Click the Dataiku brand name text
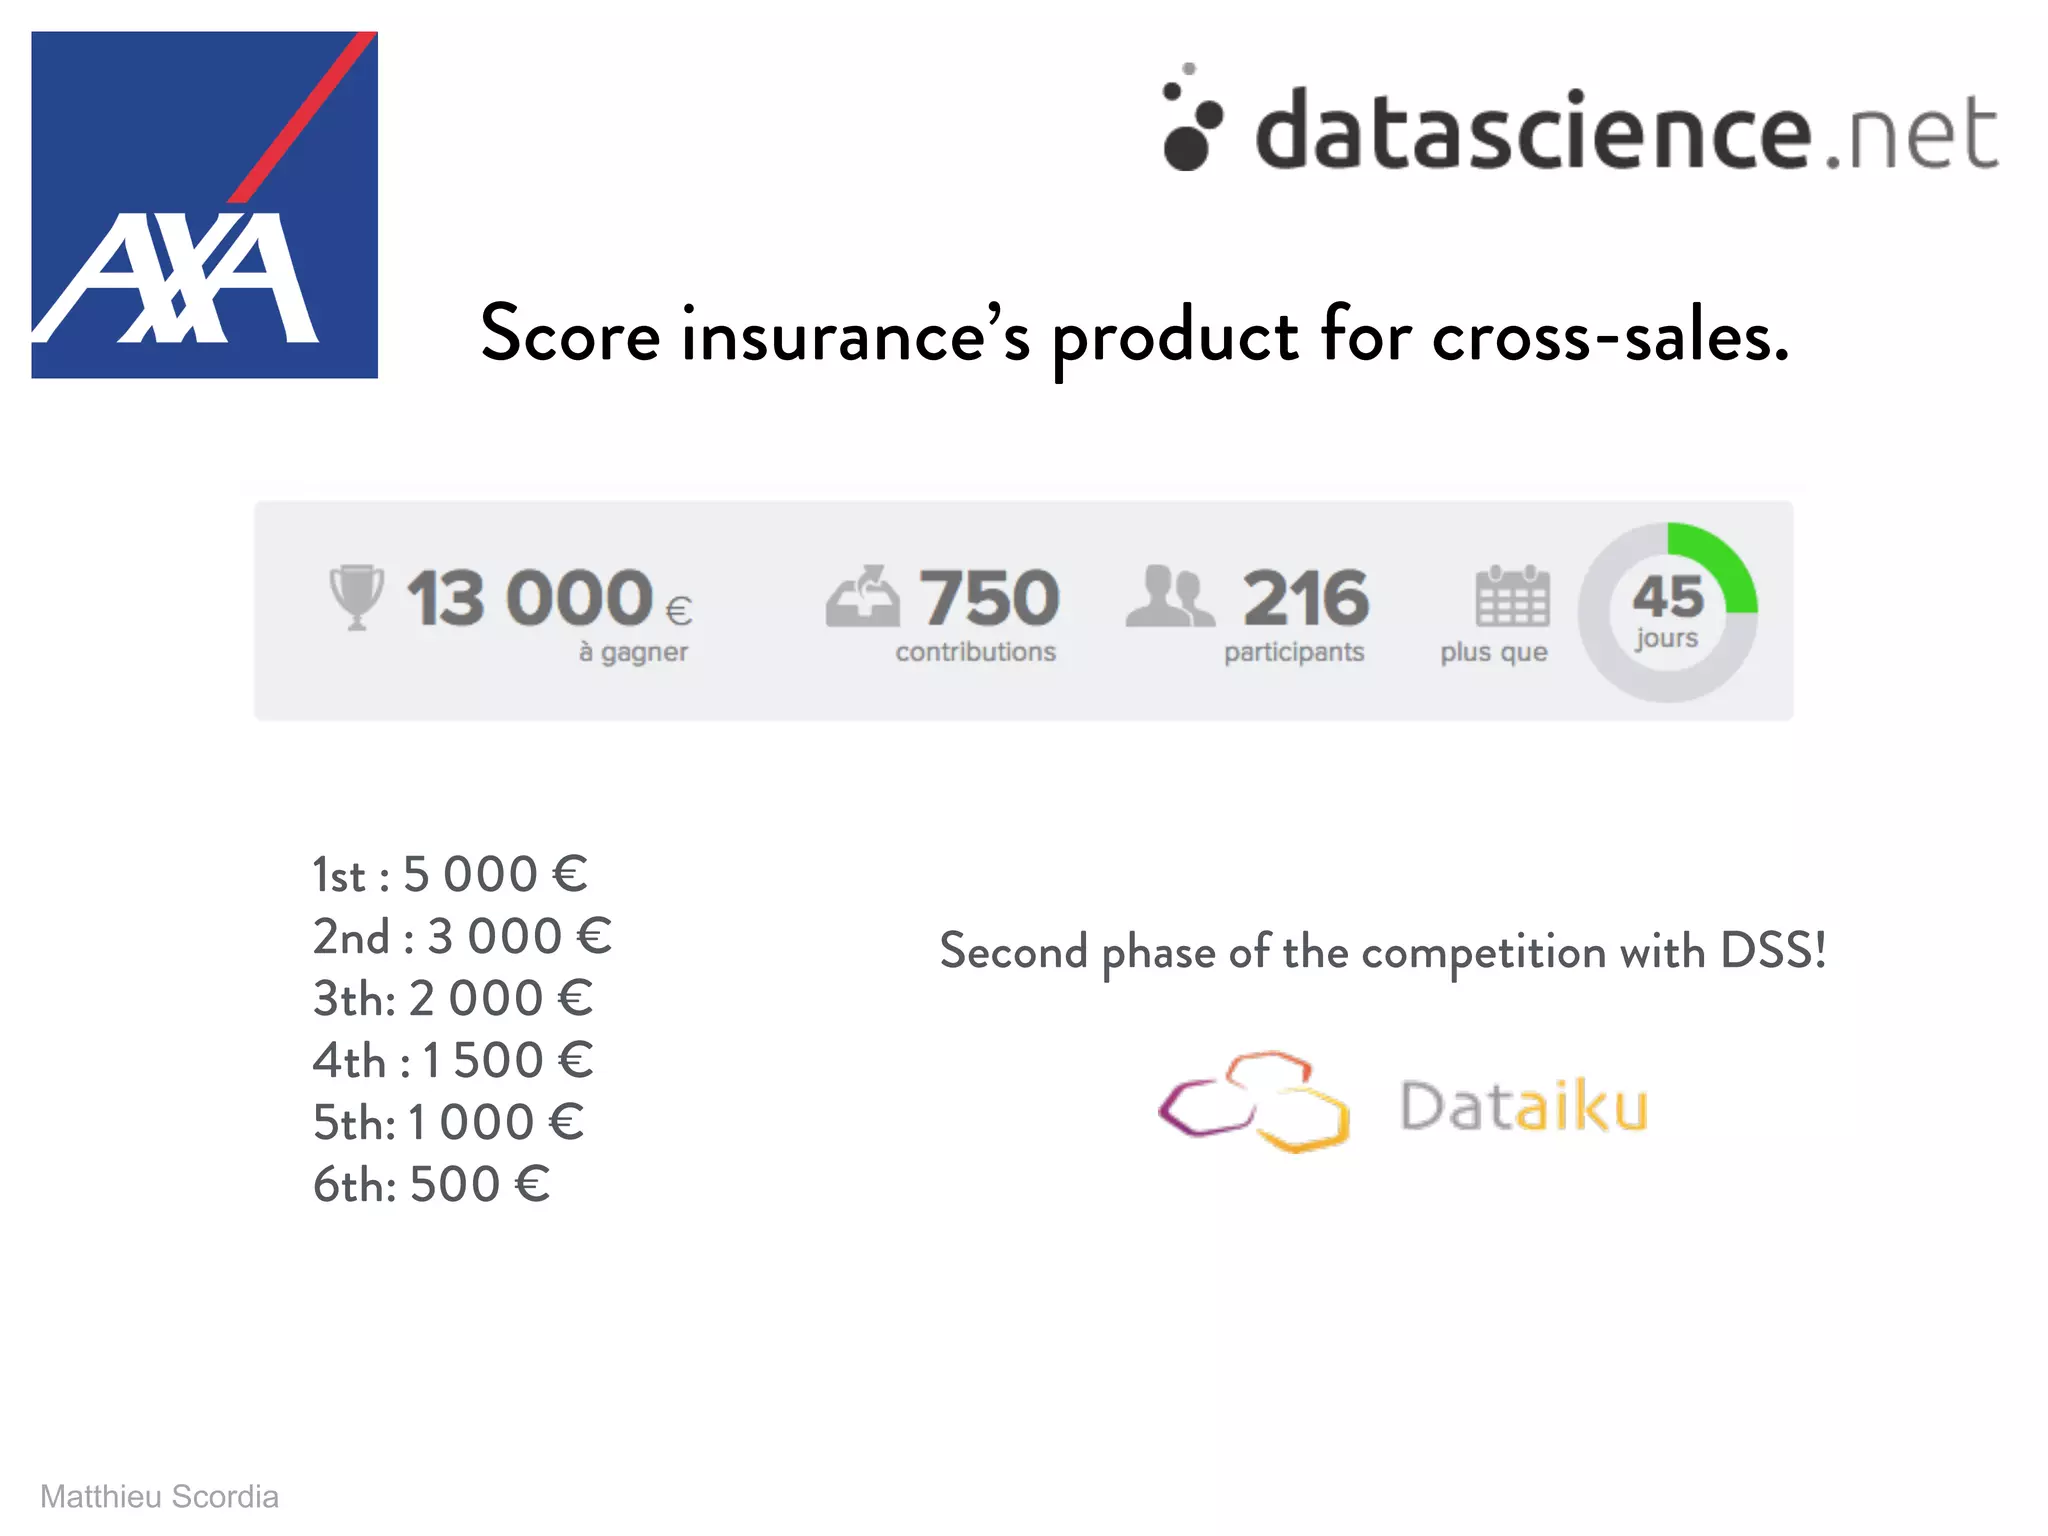This screenshot has height=1536, width=2048. click(x=1524, y=1105)
